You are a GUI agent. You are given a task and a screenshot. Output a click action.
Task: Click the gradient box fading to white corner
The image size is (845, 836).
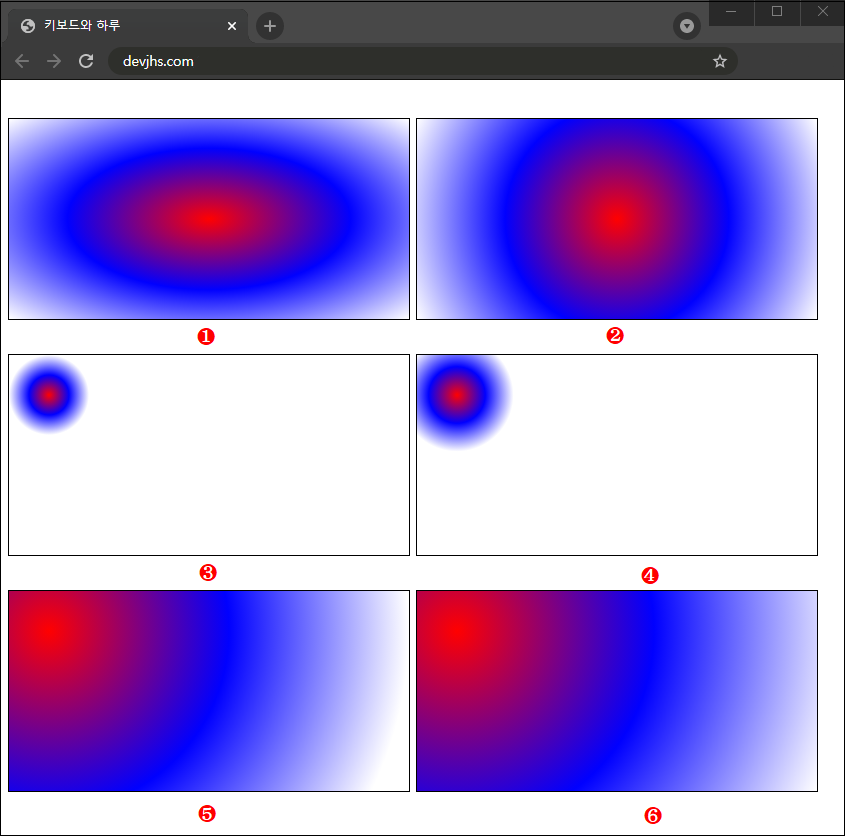click(209, 691)
